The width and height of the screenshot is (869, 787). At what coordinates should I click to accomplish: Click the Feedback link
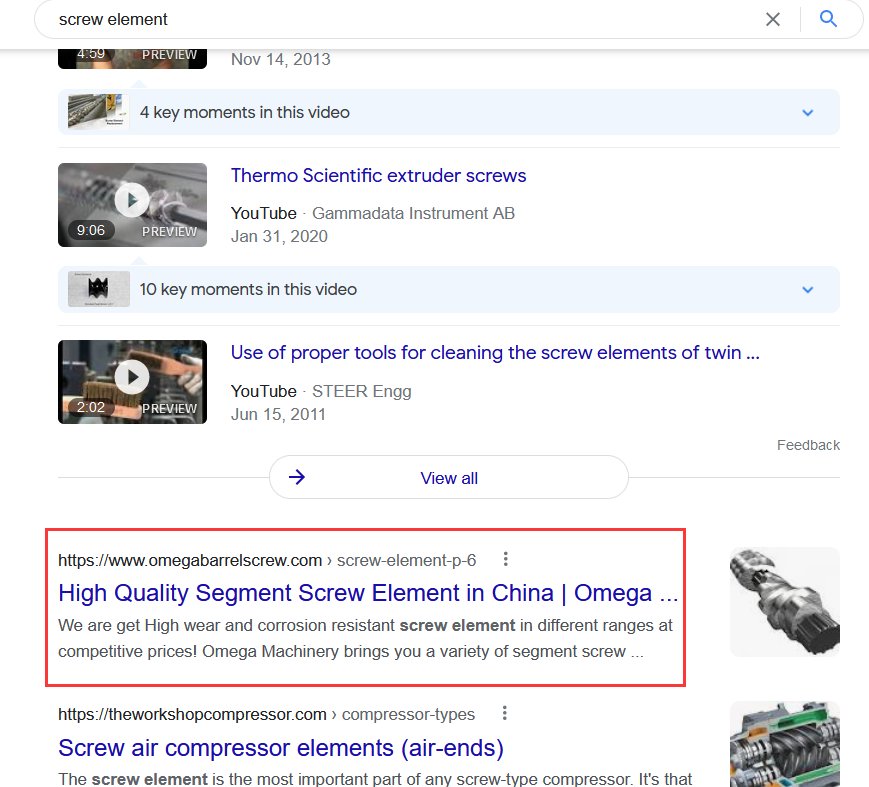click(808, 445)
